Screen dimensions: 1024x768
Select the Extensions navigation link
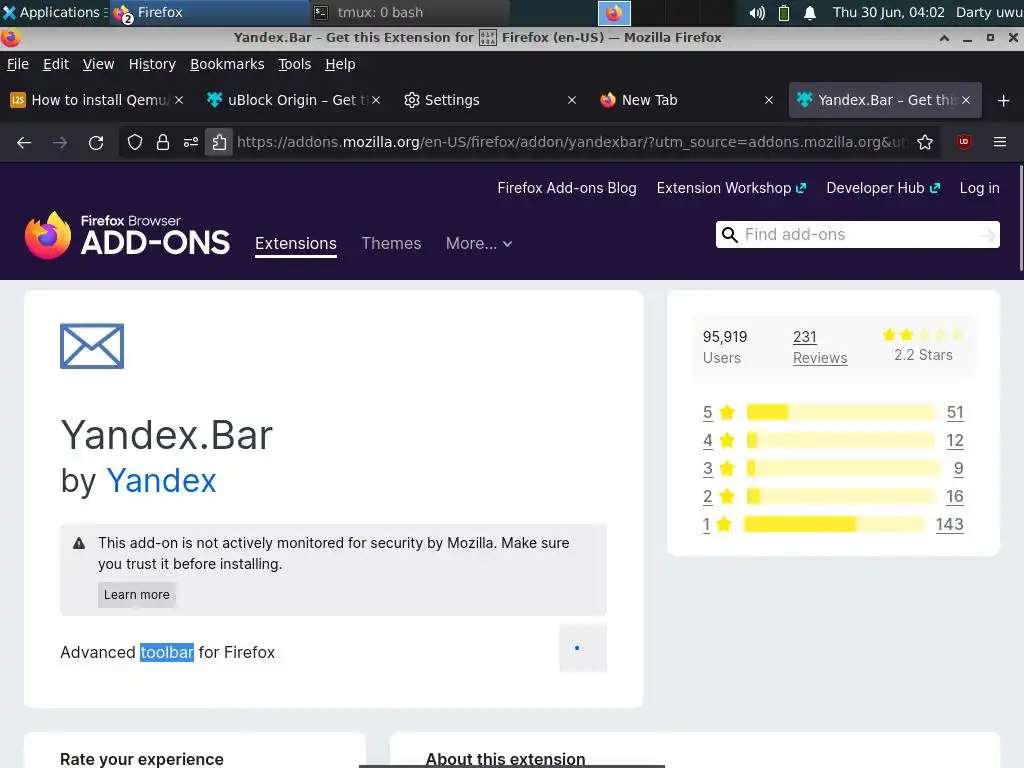pyautogui.click(x=296, y=244)
